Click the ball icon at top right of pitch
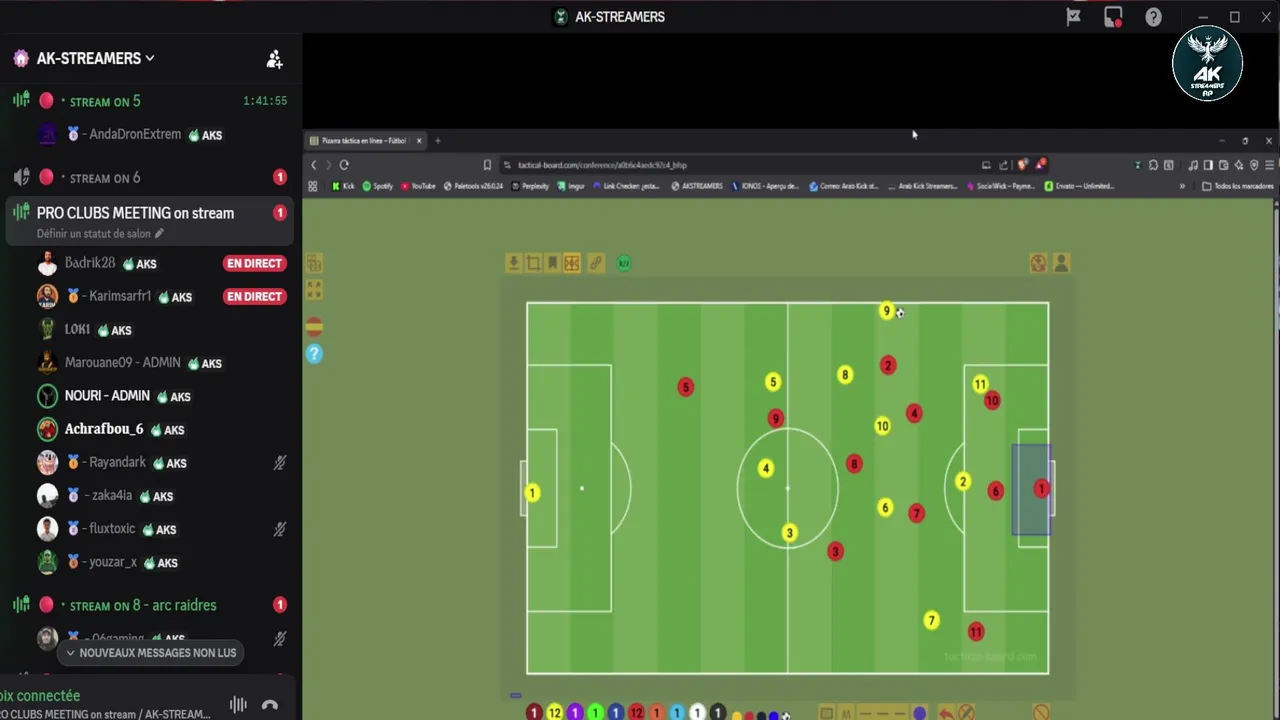This screenshot has width=1280, height=720. coord(1038,263)
